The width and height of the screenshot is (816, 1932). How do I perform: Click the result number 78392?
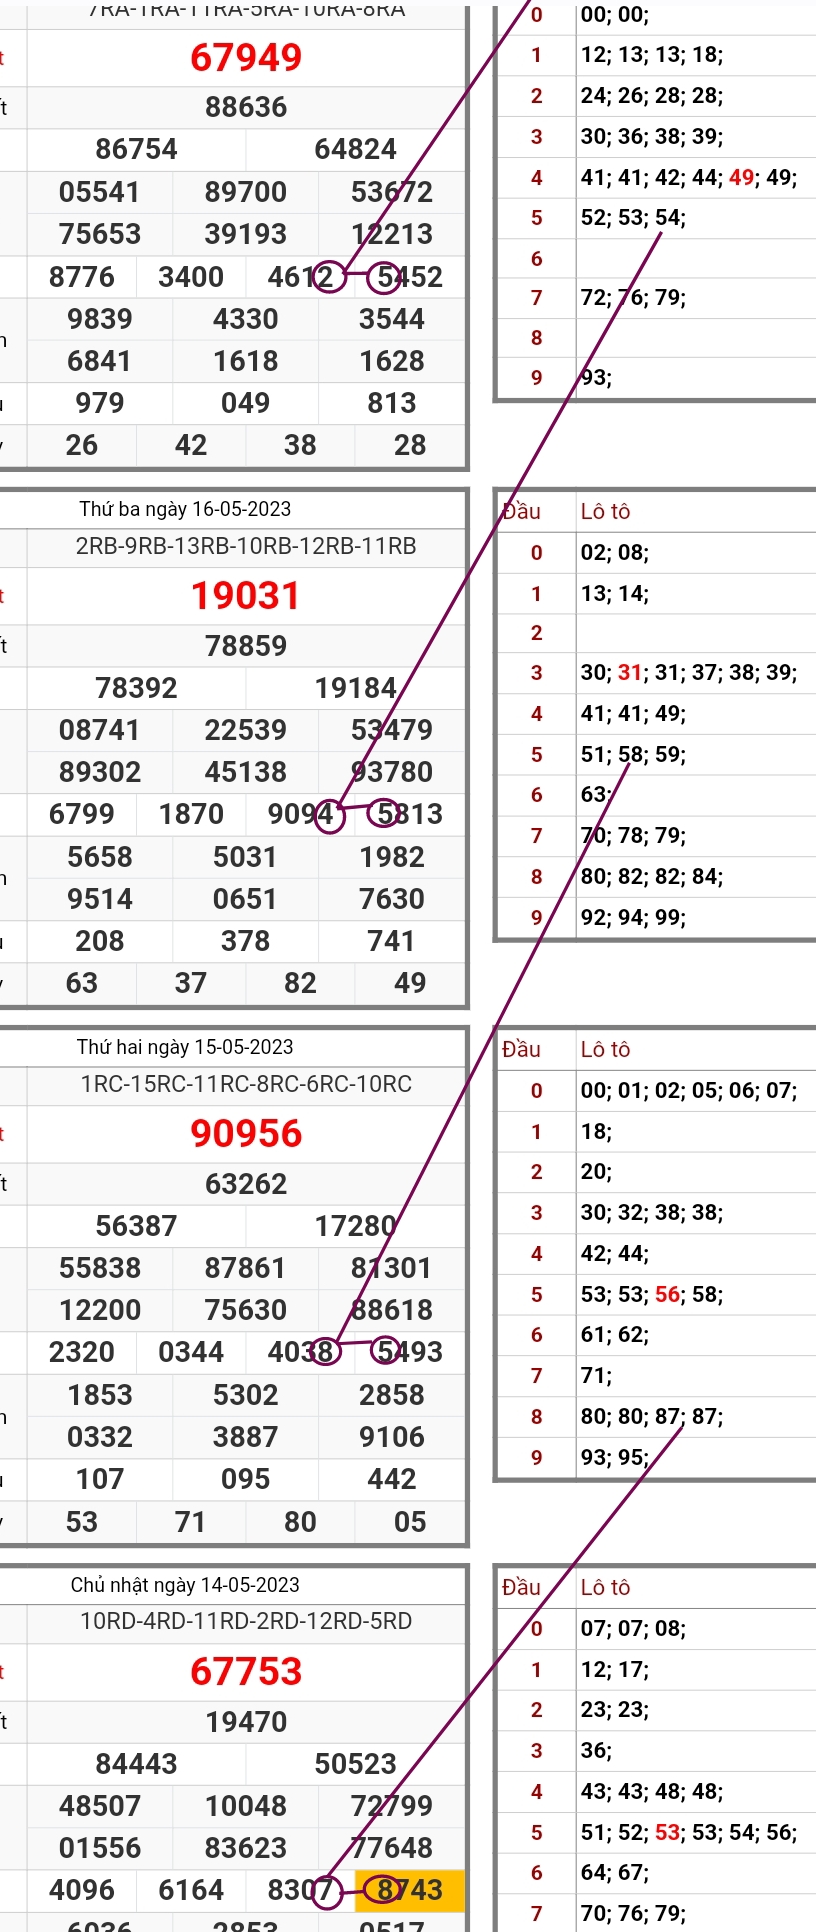click(137, 688)
